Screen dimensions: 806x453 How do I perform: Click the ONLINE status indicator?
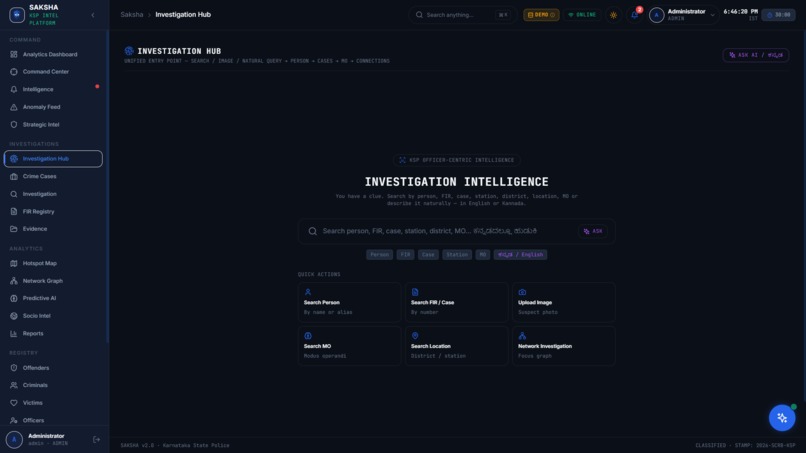coord(582,15)
